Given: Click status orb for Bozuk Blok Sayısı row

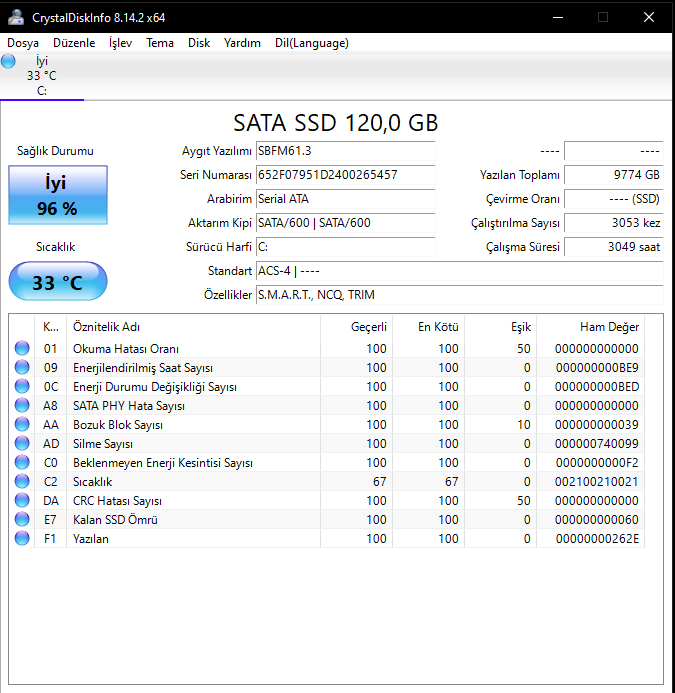Looking at the screenshot, I should pyautogui.click(x=22, y=424).
